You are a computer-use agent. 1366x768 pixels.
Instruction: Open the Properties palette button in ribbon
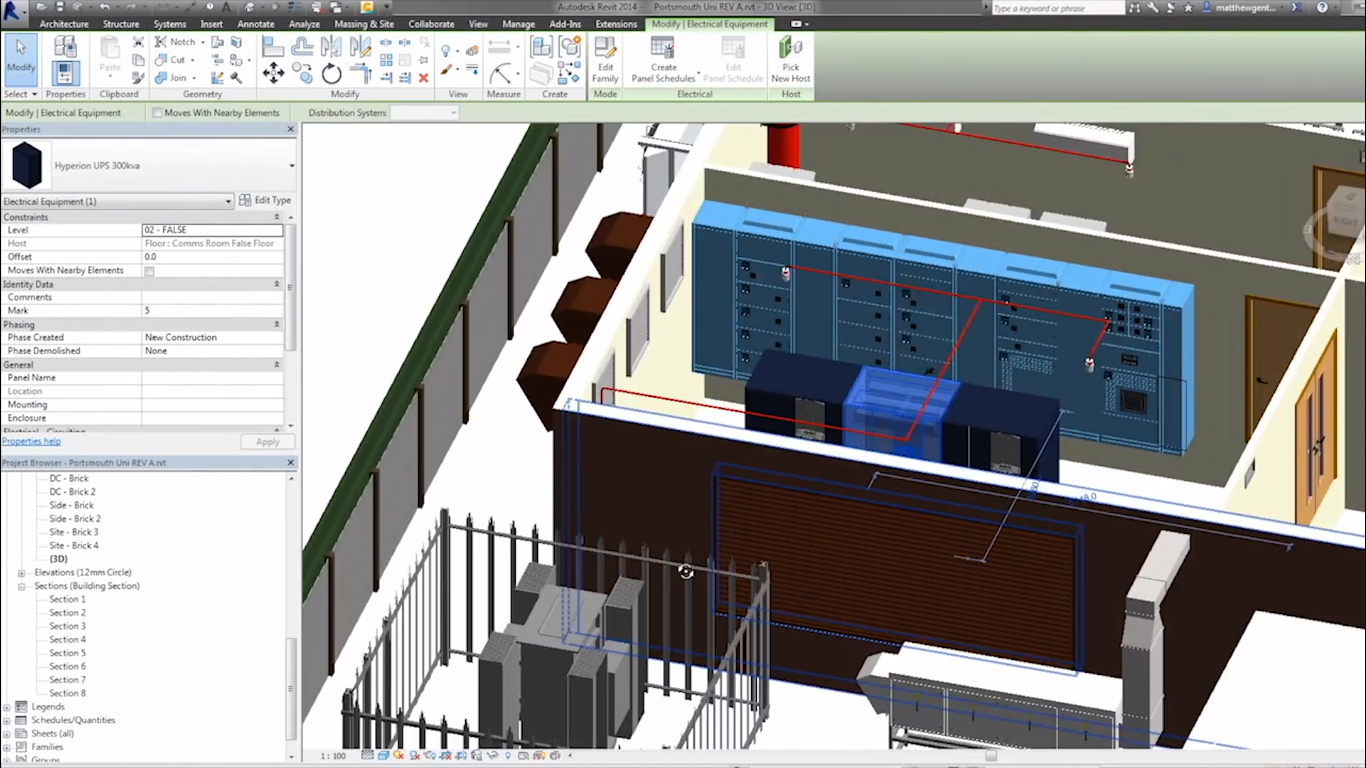[x=66, y=73]
